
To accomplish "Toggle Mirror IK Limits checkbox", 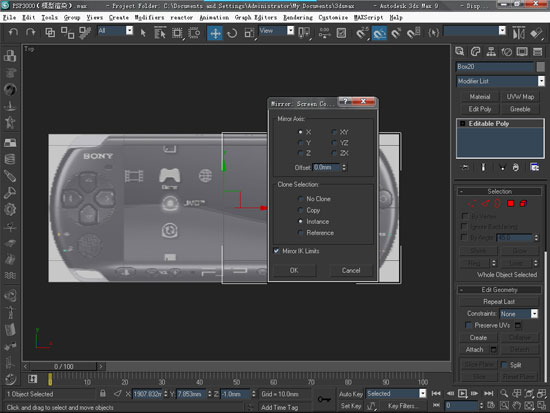I will click(276, 251).
